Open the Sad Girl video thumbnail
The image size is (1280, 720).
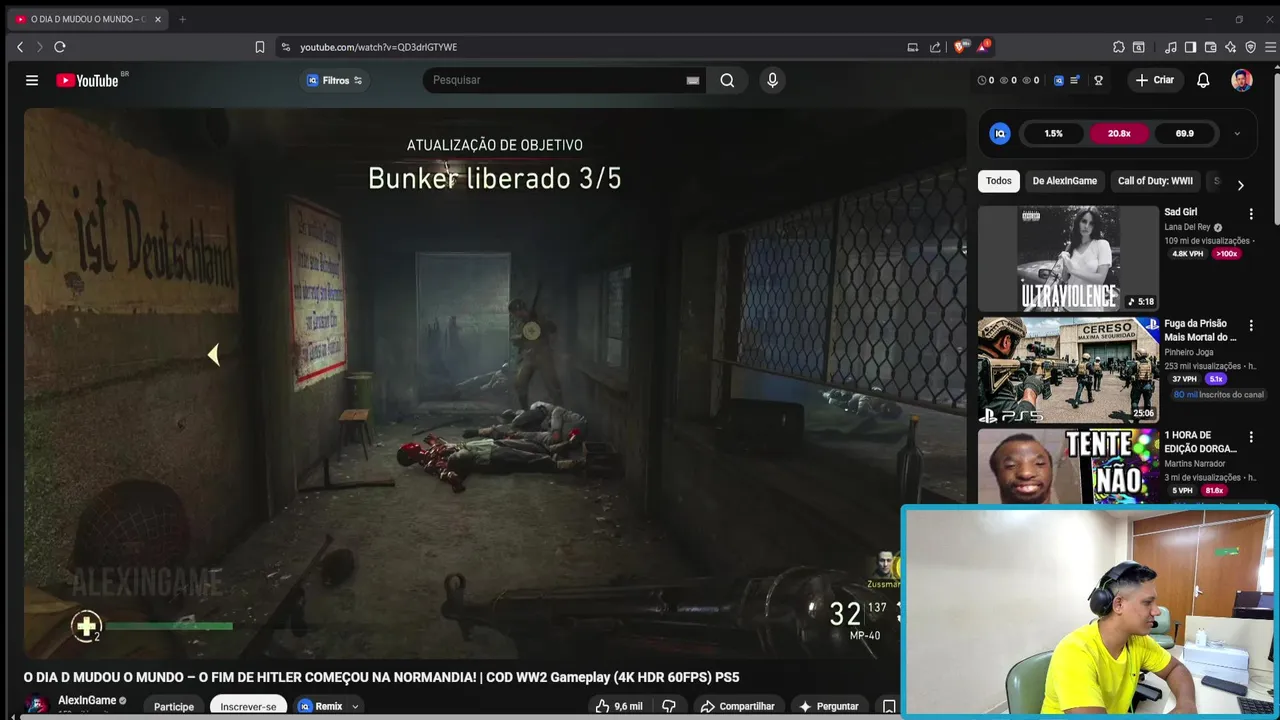(1068, 259)
